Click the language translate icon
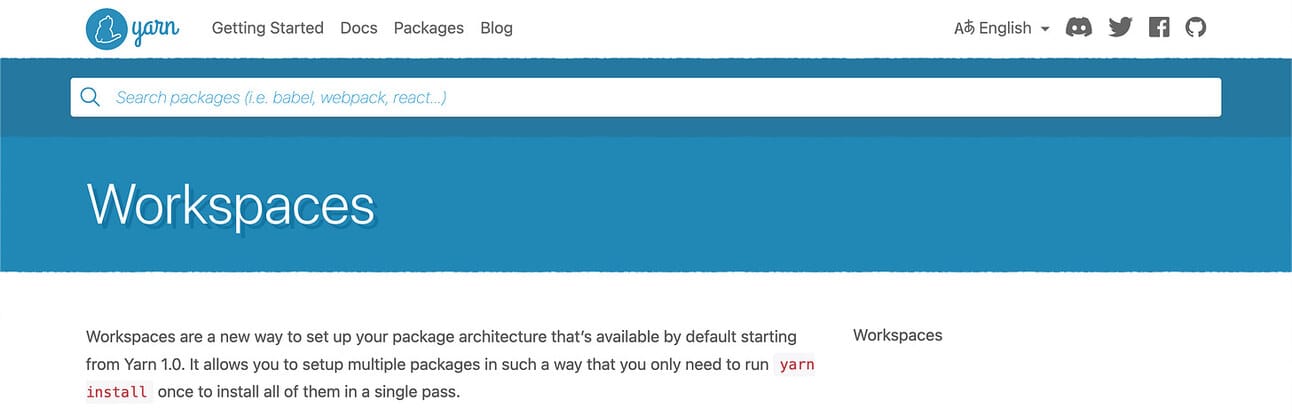Image resolution: width=1292 pixels, height=416 pixels. coord(964,28)
